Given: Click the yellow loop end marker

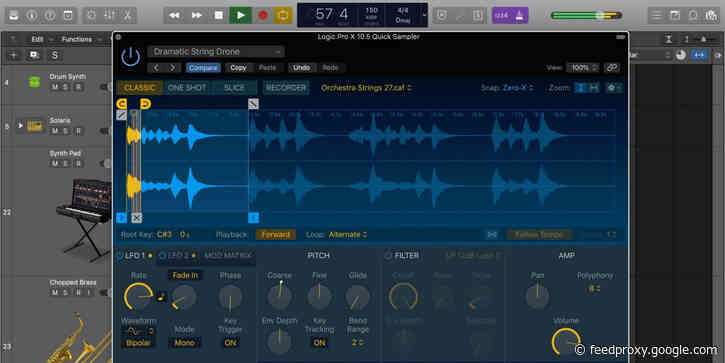Looking at the screenshot, I should pyautogui.click(x=145, y=104).
